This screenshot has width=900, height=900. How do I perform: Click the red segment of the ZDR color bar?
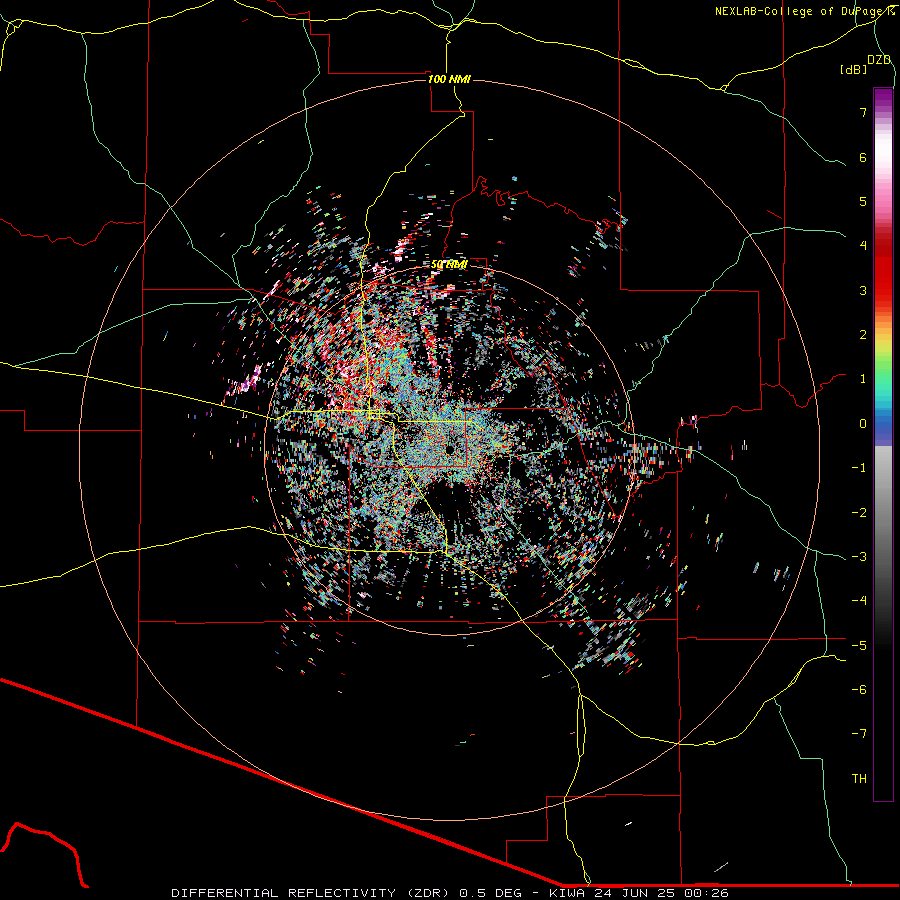tap(883, 270)
